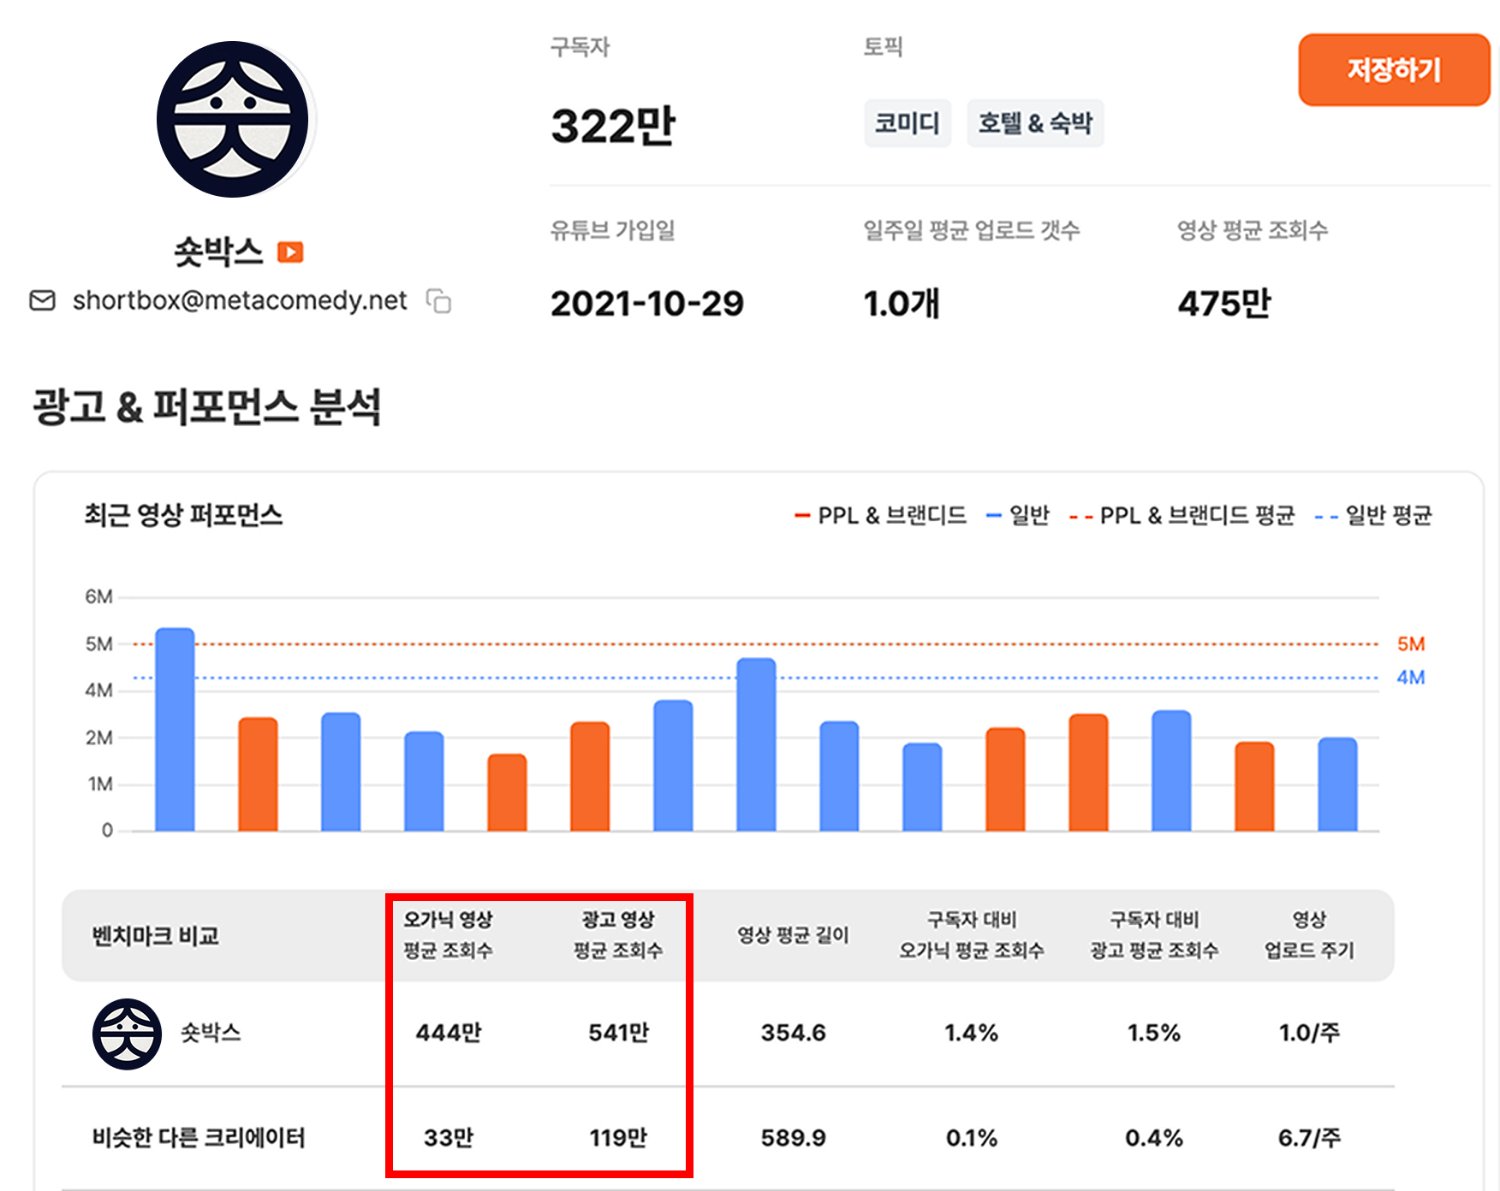This screenshot has width=1500, height=1191.
Task: Click the 1.4% organic ratio value
Action: pos(971,1033)
